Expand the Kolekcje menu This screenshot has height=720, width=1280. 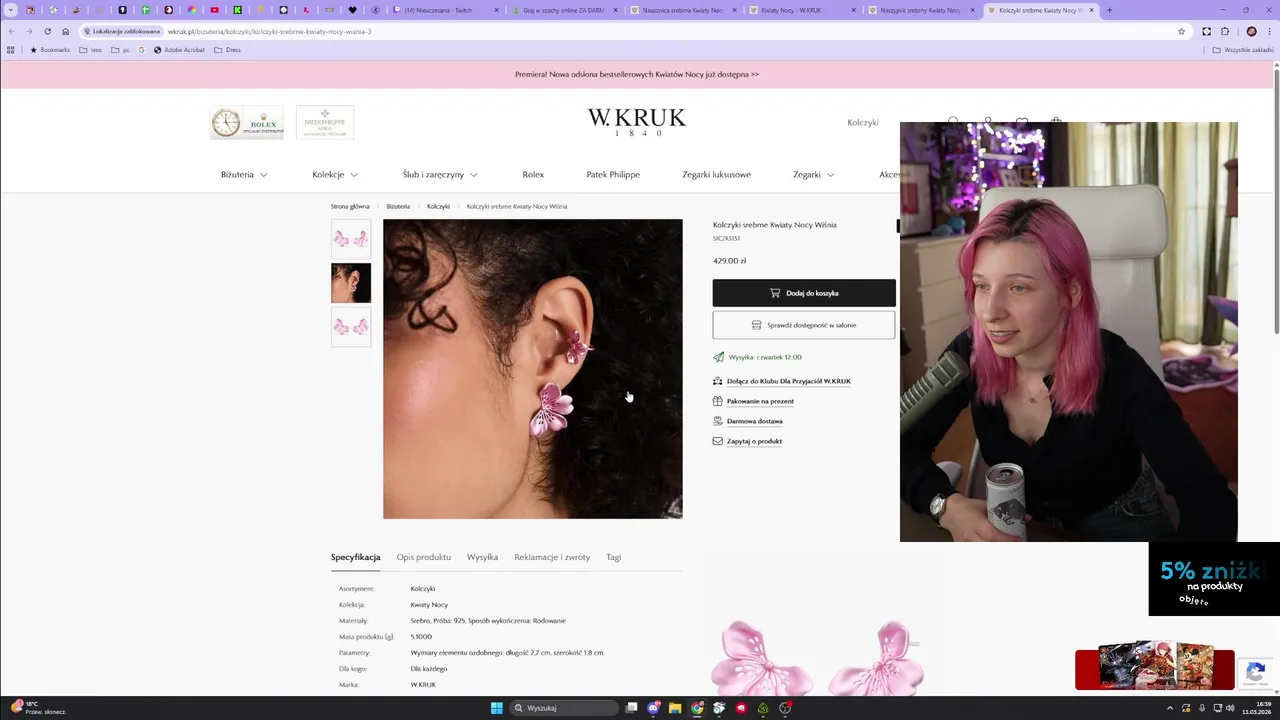click(335, 174)
